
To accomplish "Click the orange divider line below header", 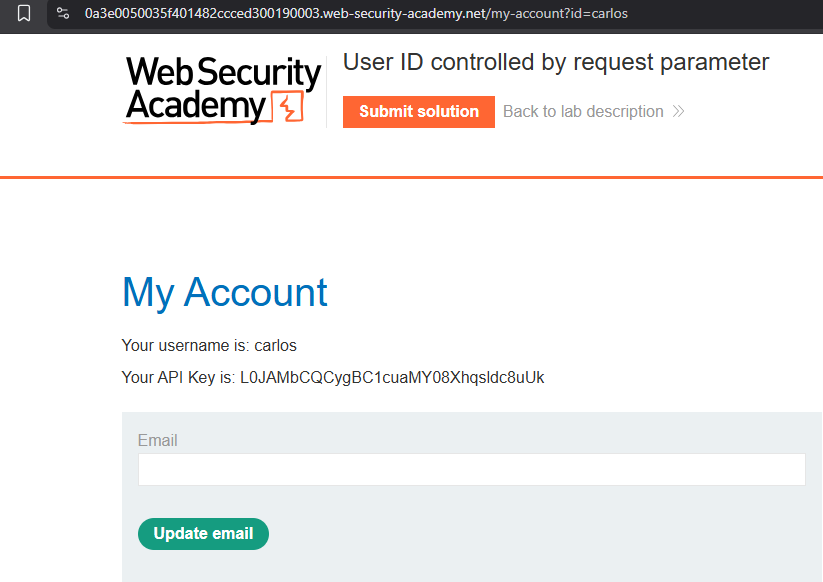I will (x=411, y=177).
